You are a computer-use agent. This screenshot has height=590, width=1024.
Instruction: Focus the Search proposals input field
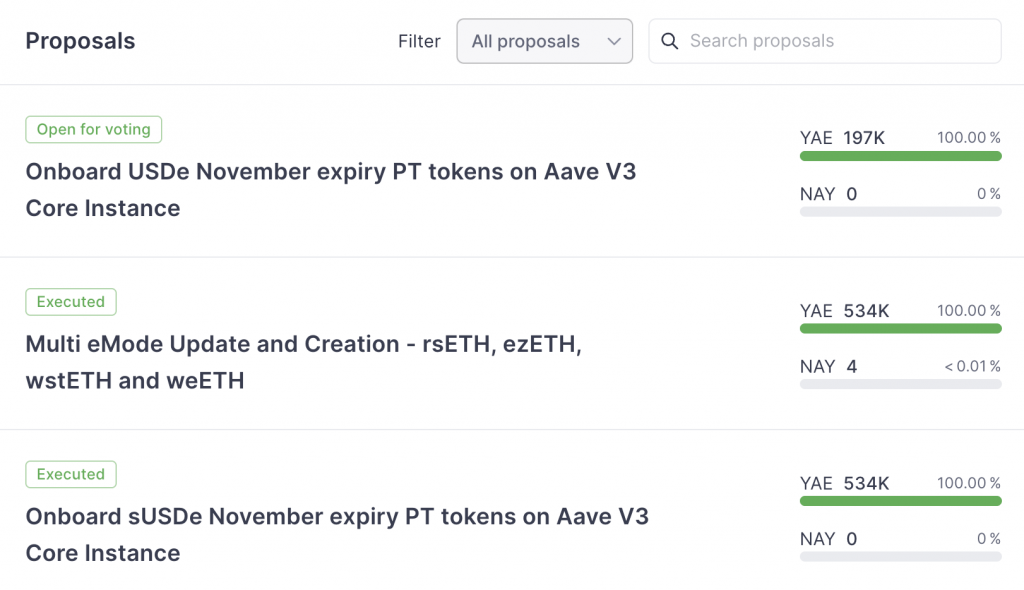[825, 41]
